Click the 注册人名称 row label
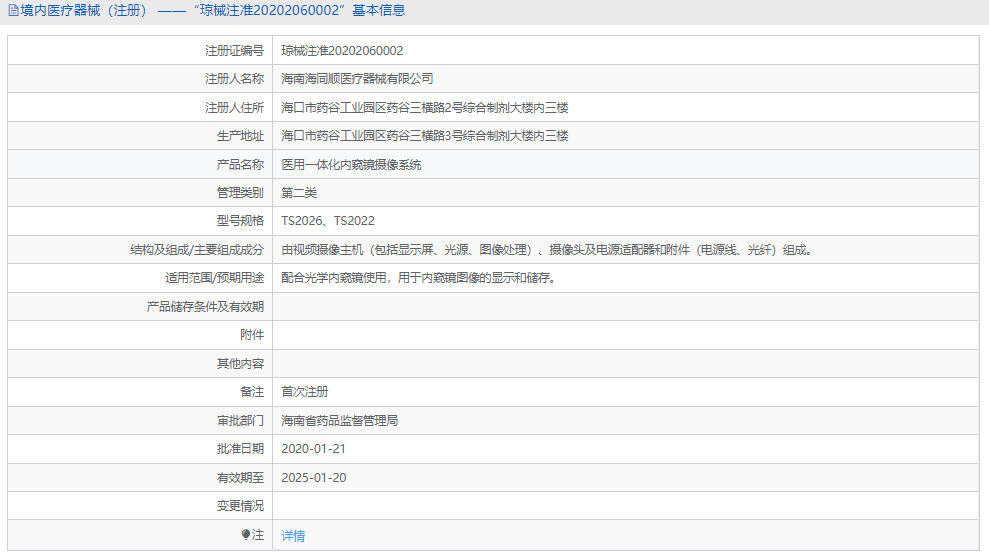The height and width of the screenshot is (556, 989). [x=234, y=79]
